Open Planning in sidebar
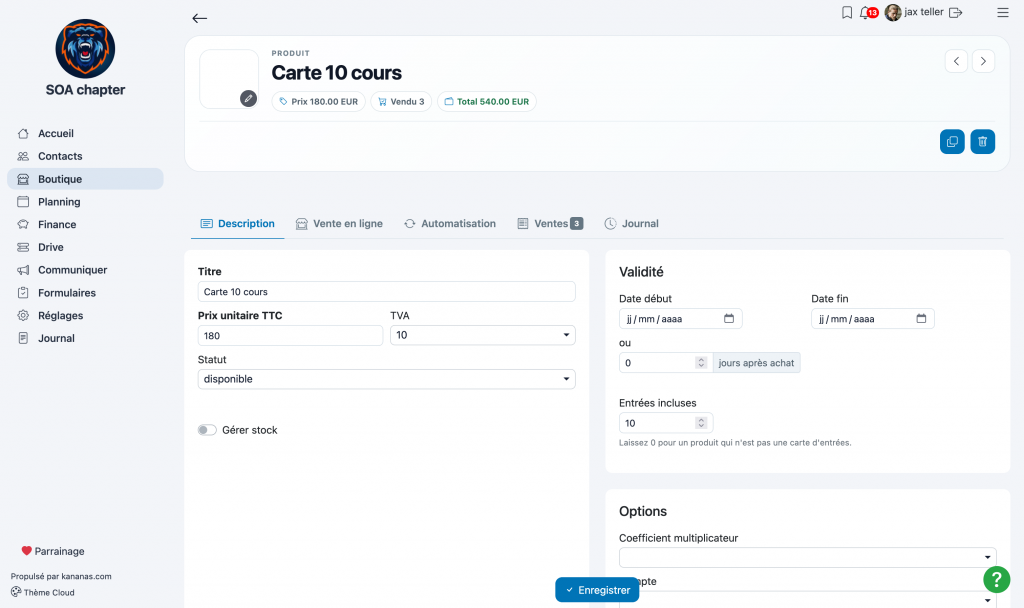This screenshot has height=608, width=1024. [x=85, y=202]
